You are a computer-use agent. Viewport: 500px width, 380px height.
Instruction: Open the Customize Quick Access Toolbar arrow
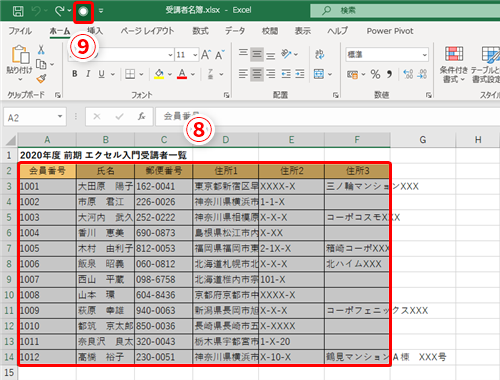pos(101,11)
